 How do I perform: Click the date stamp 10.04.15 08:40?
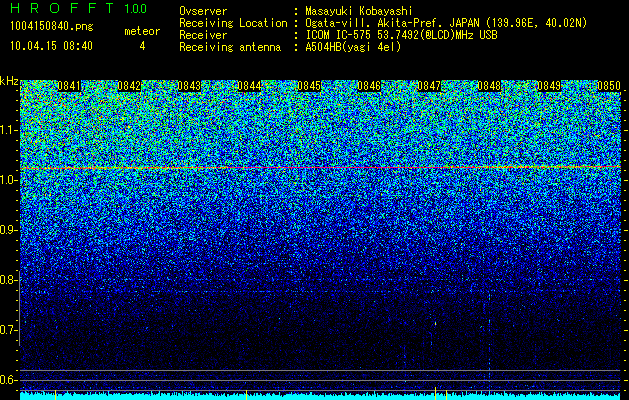coord(51,46)
